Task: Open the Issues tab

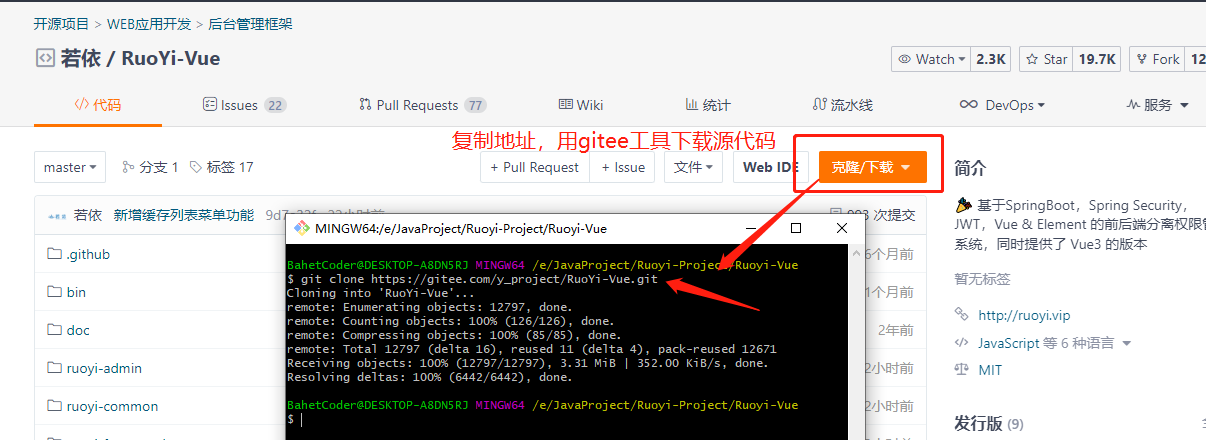Action: point(245,105)
